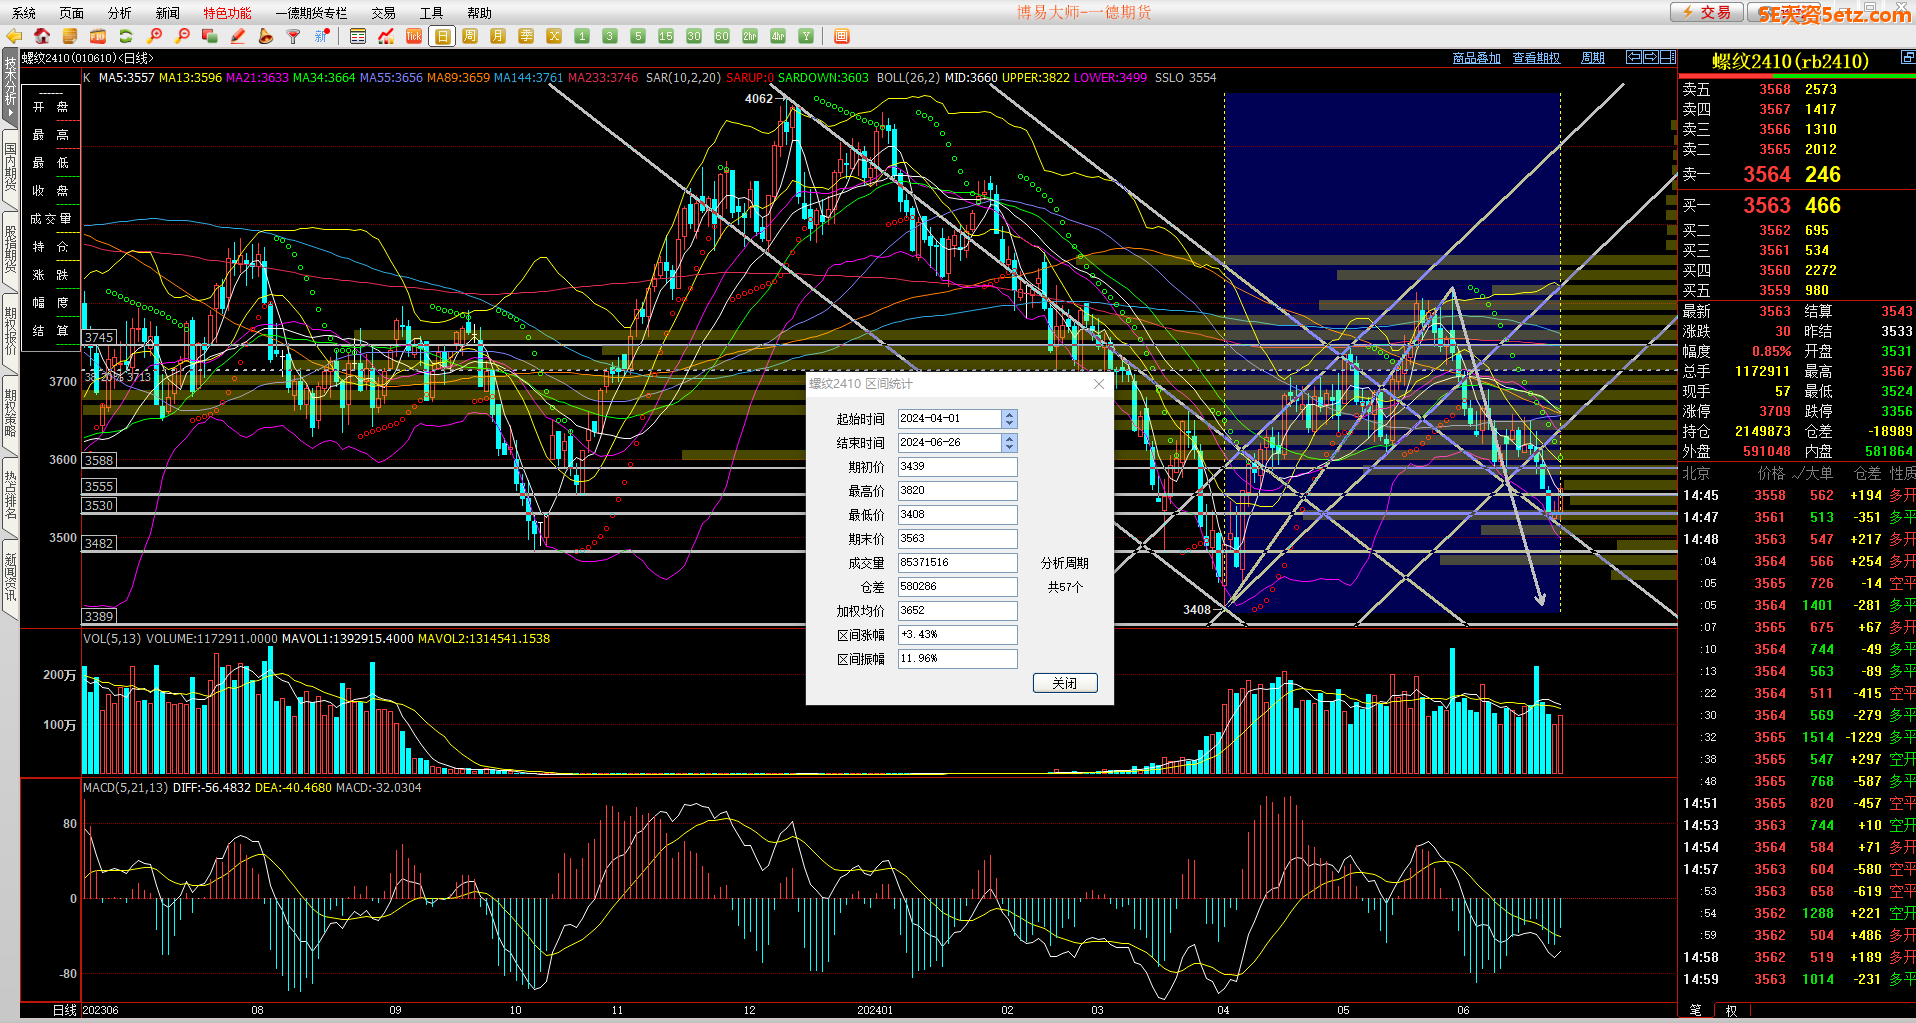Switch to the 笔 bottom tab

click(1695, 1010)
